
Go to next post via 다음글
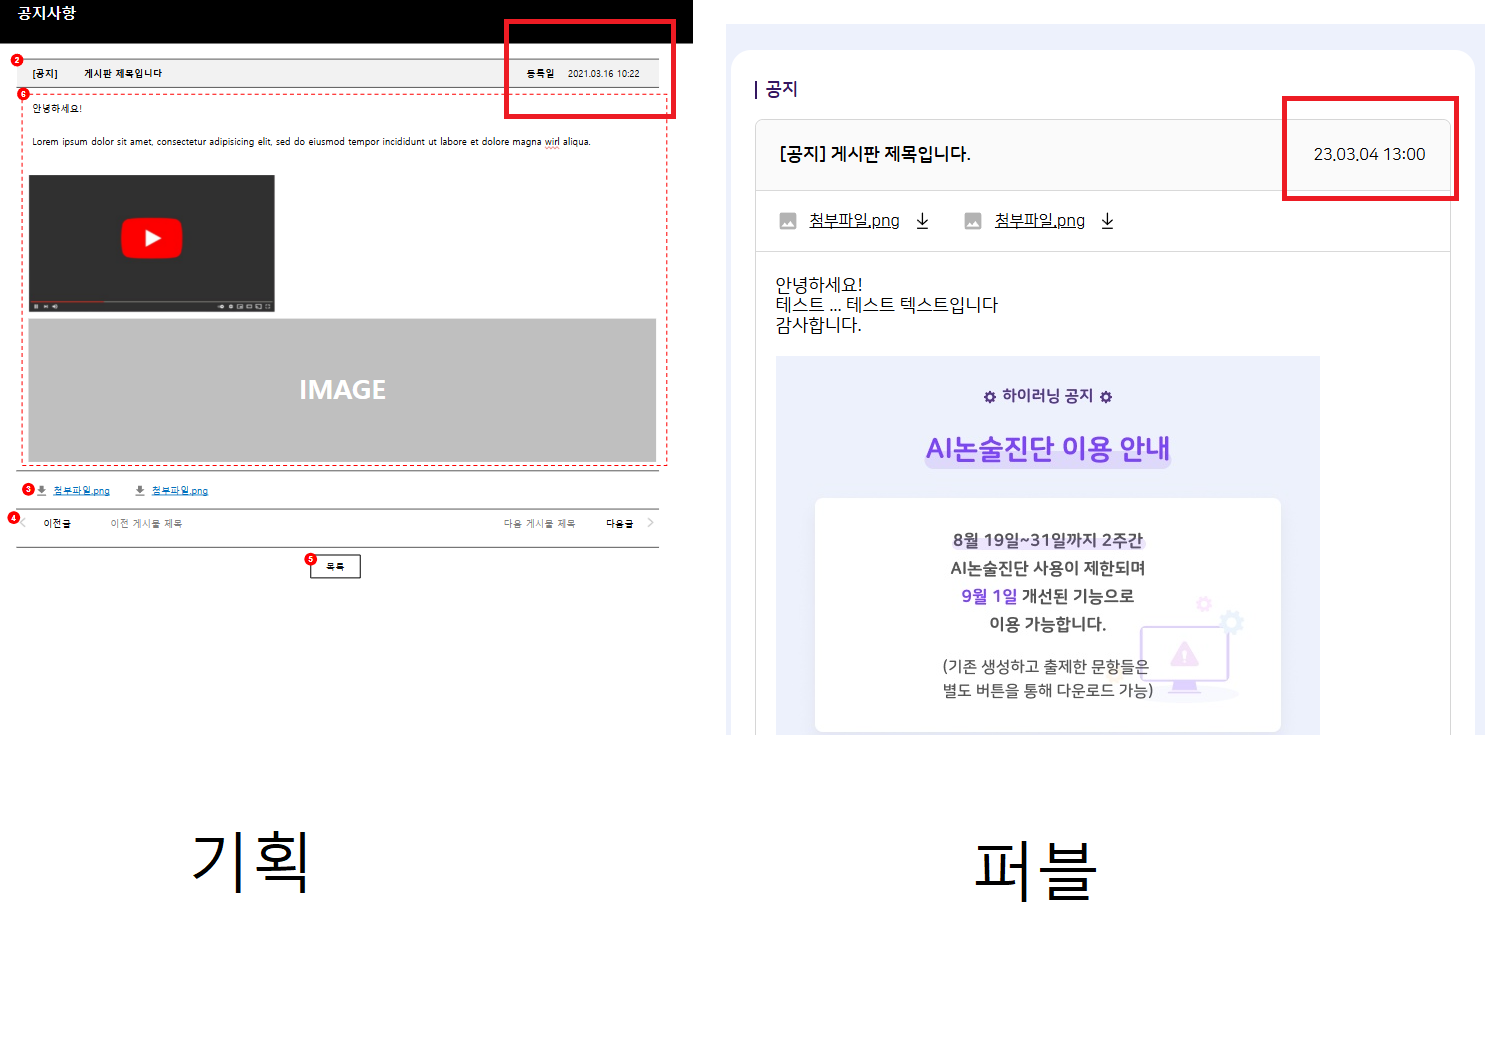[x=619, y=524]
